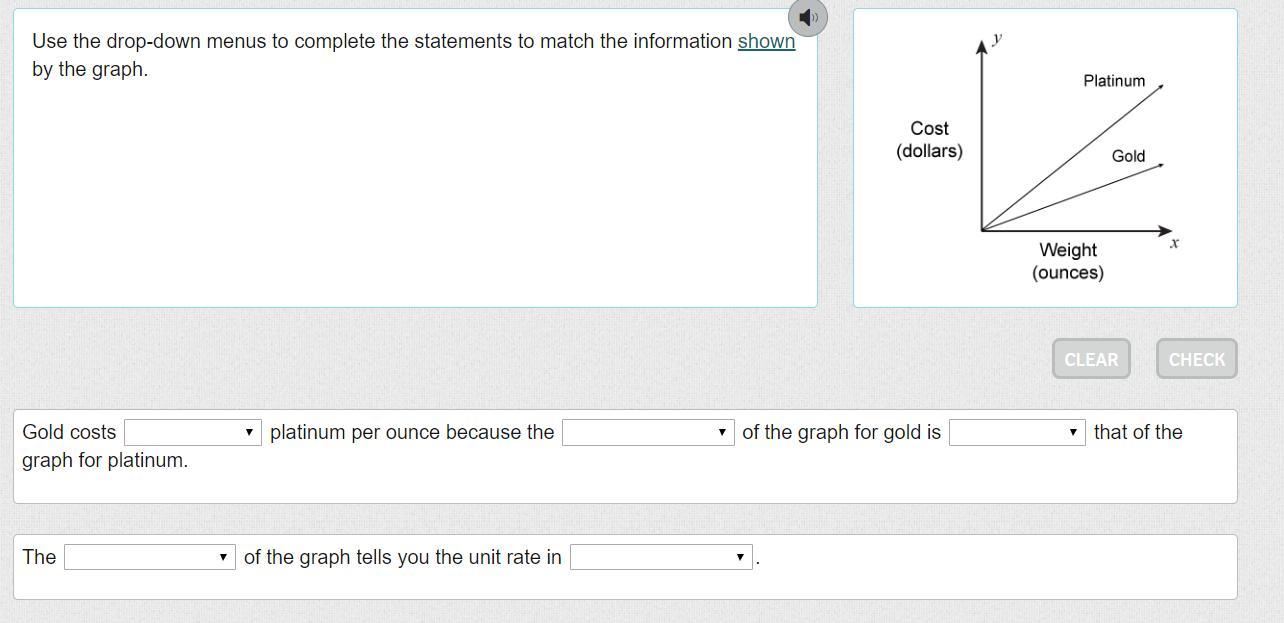Play the audio read-aloud speaker icon

808,17
